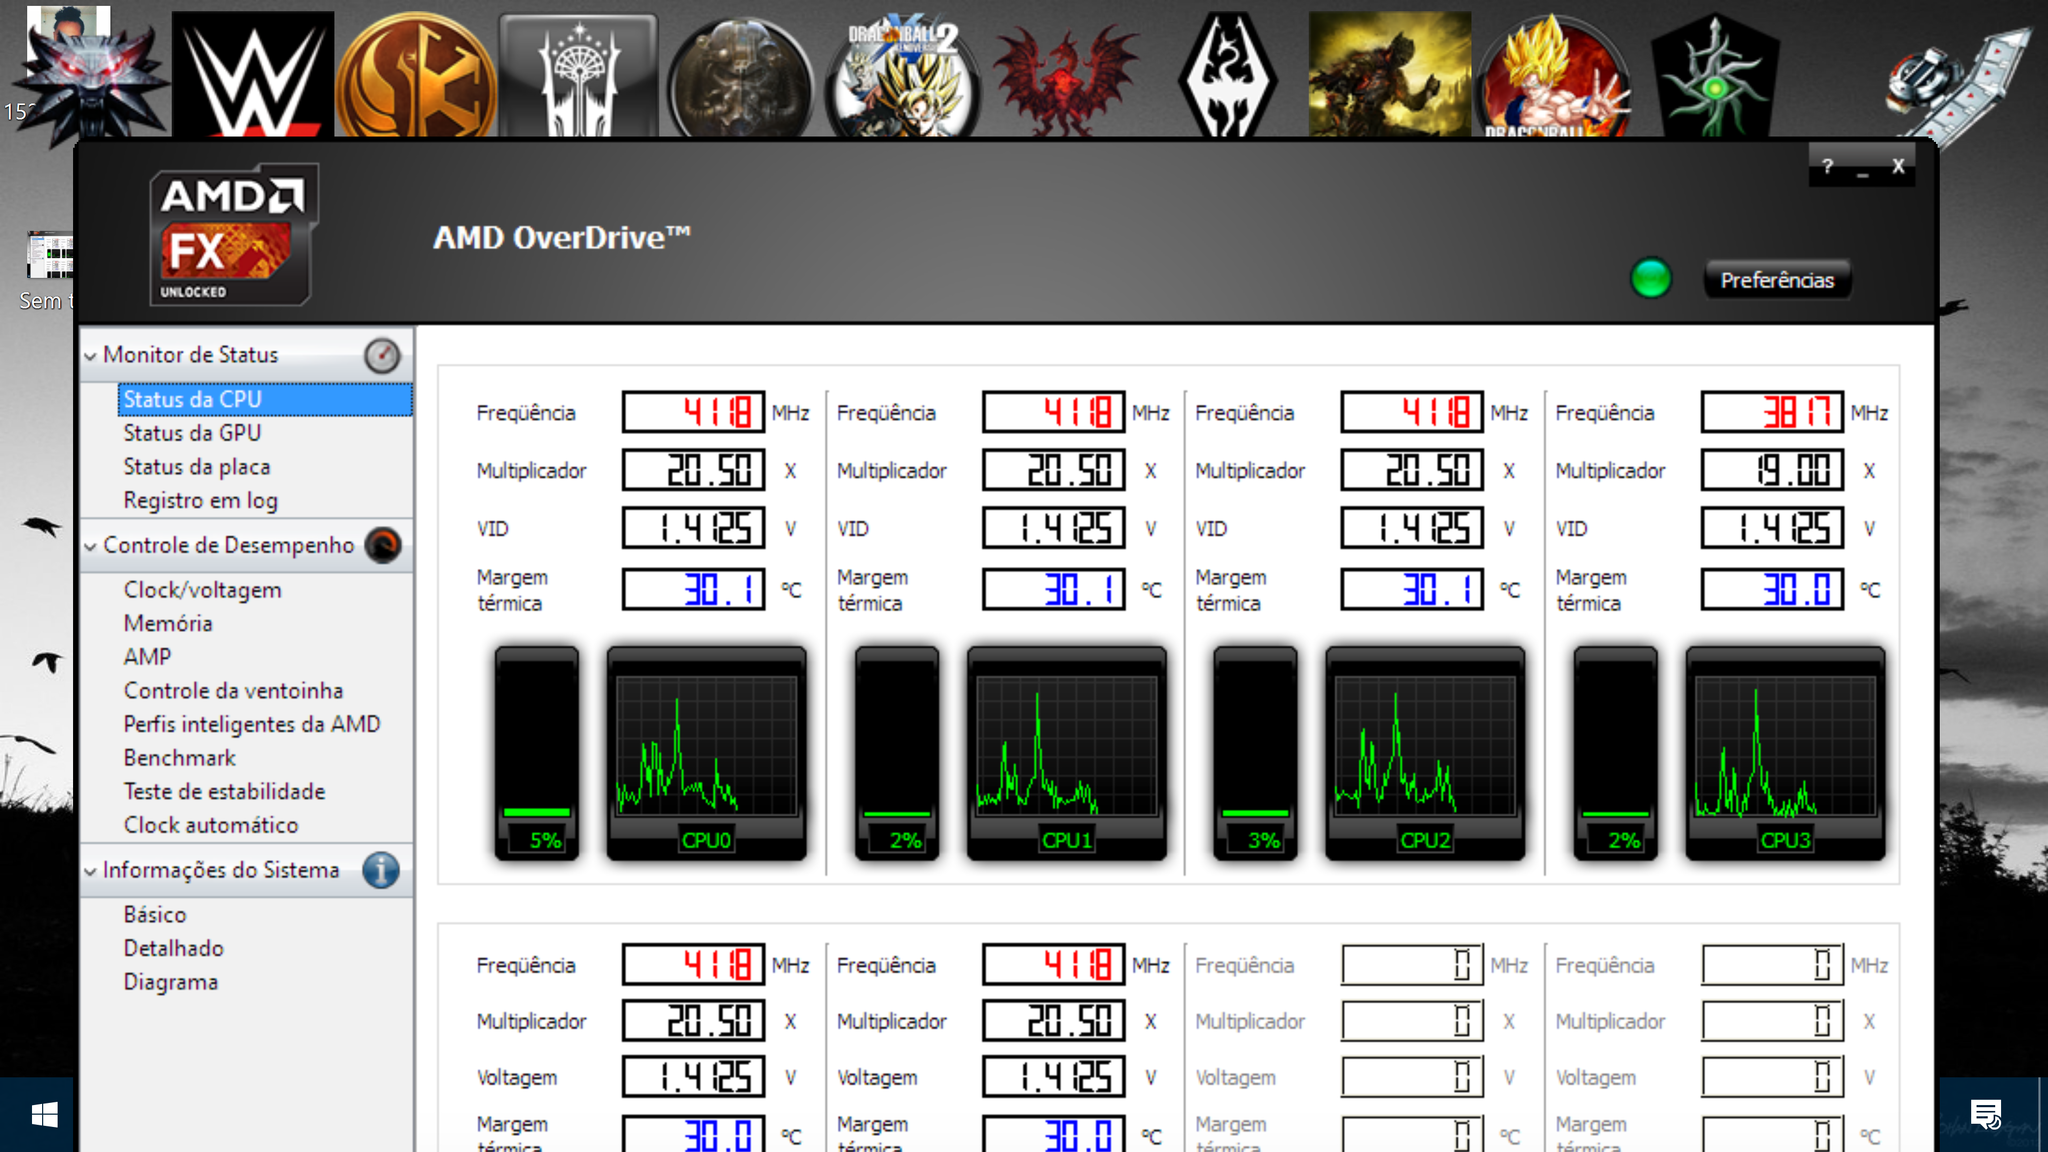Open the AMP page
This screenshot has width=2048, height=1152.
click(148, 657)
